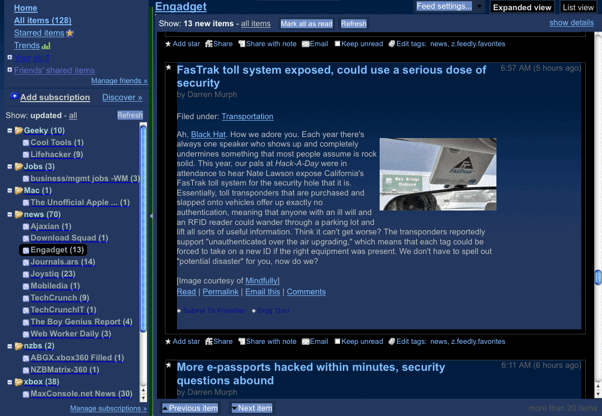Expand Friends' shared items section
Image resolution: width=602 pixels, height=416 pixels.
10,69
